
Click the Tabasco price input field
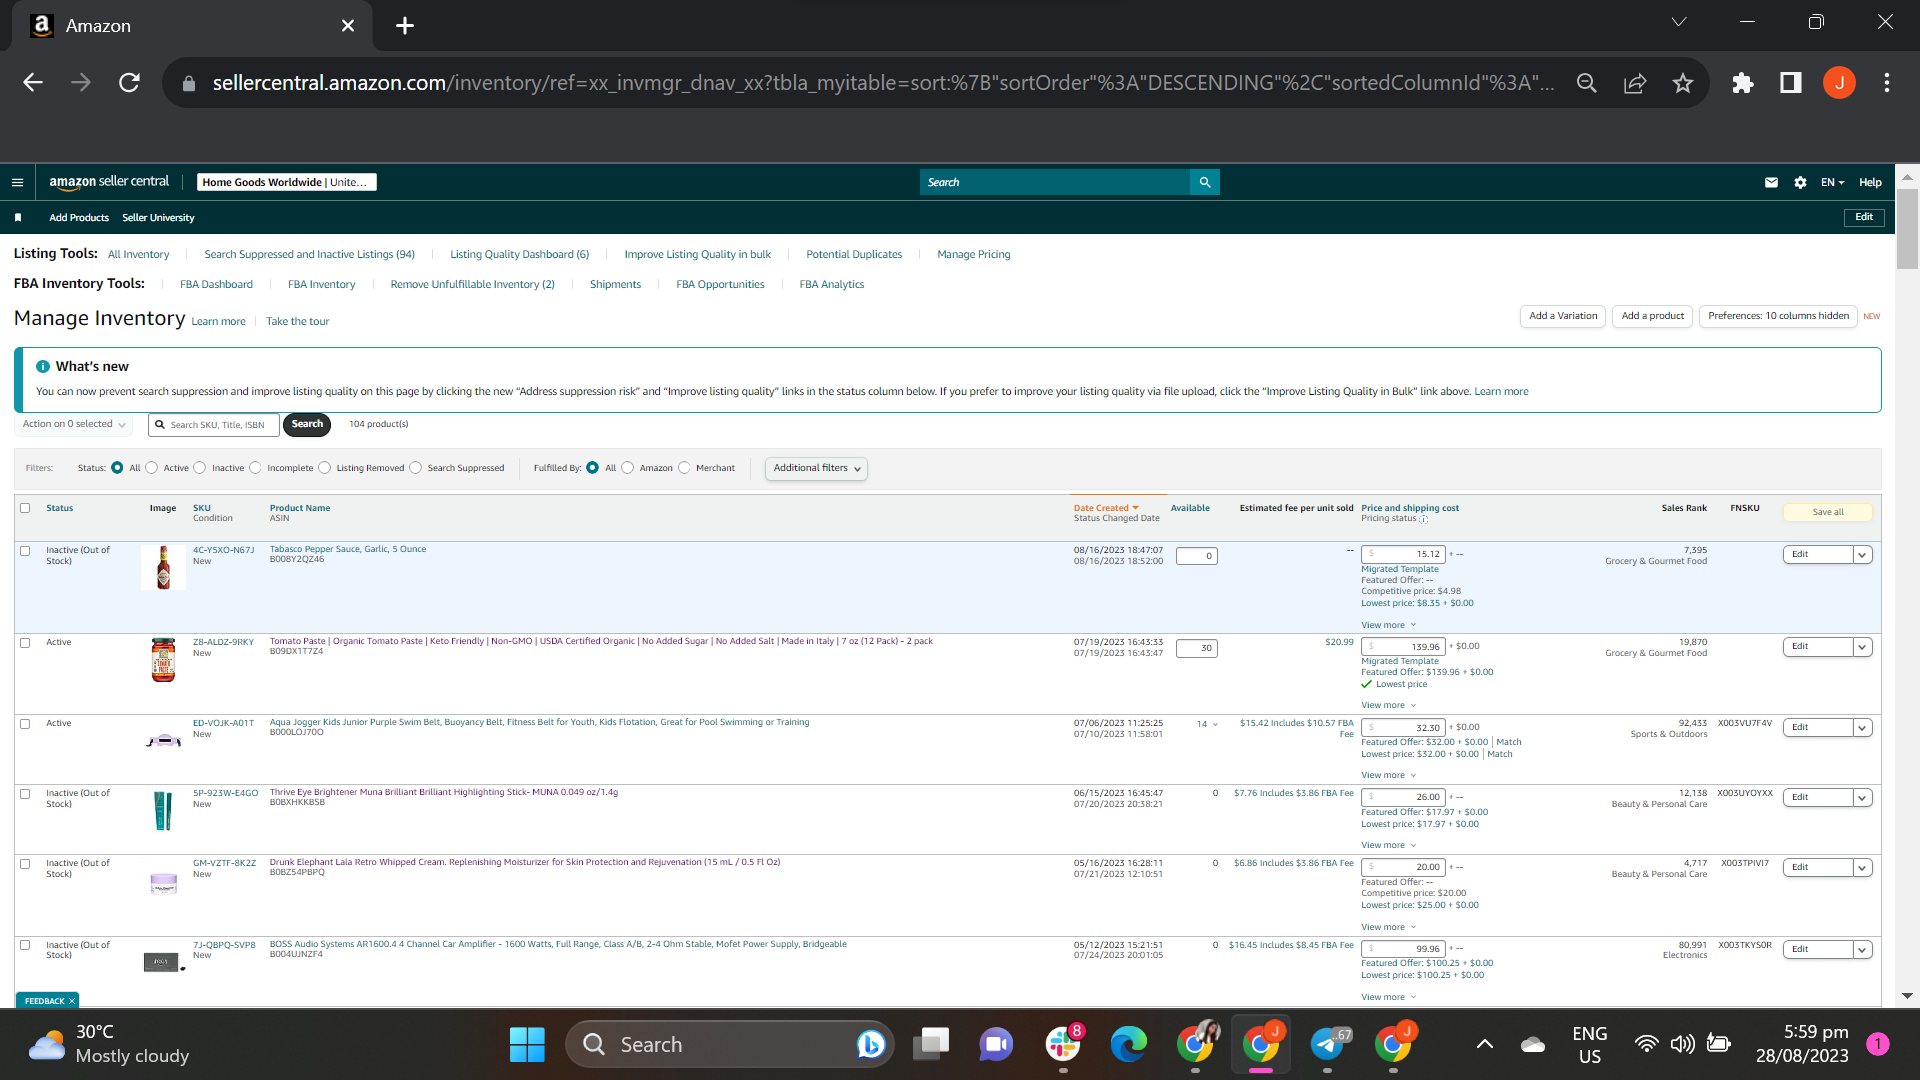1403,554
